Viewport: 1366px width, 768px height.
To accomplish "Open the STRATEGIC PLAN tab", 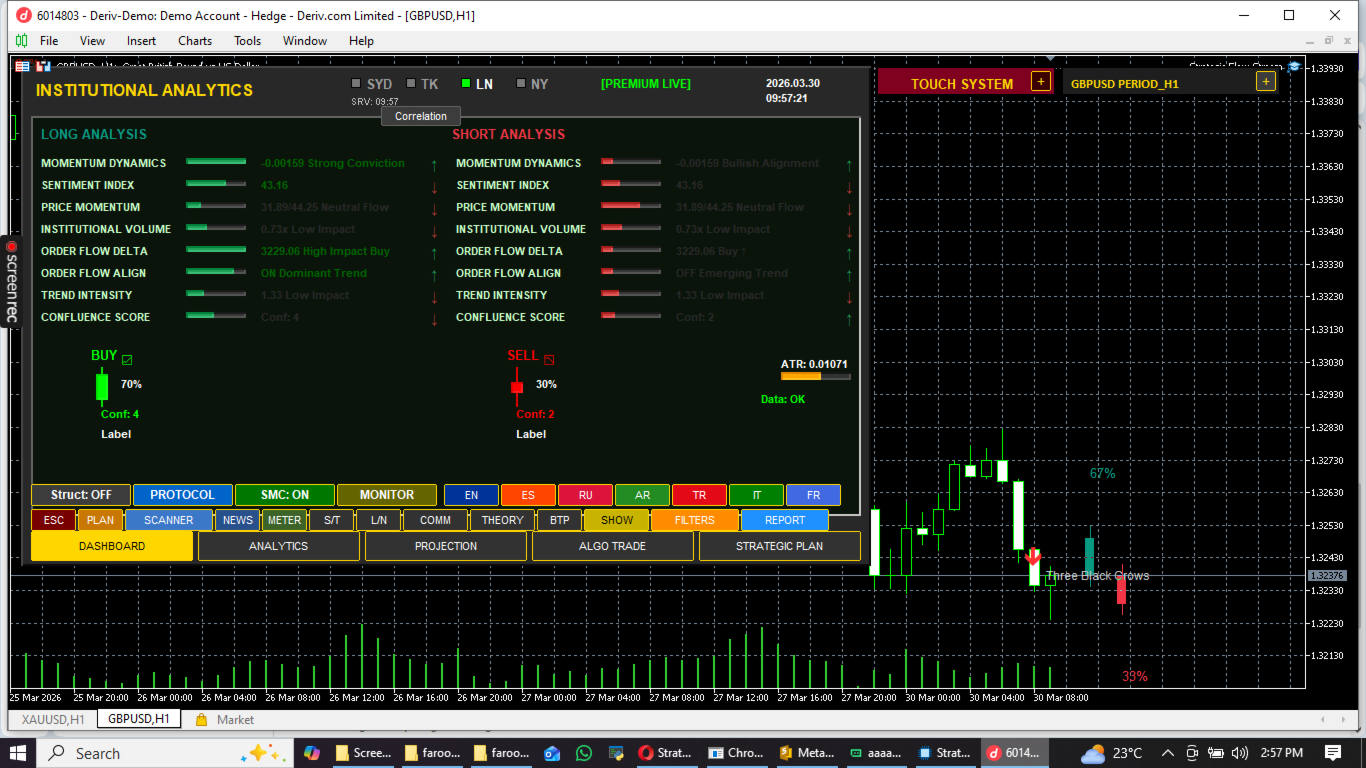I will [780, 546].
